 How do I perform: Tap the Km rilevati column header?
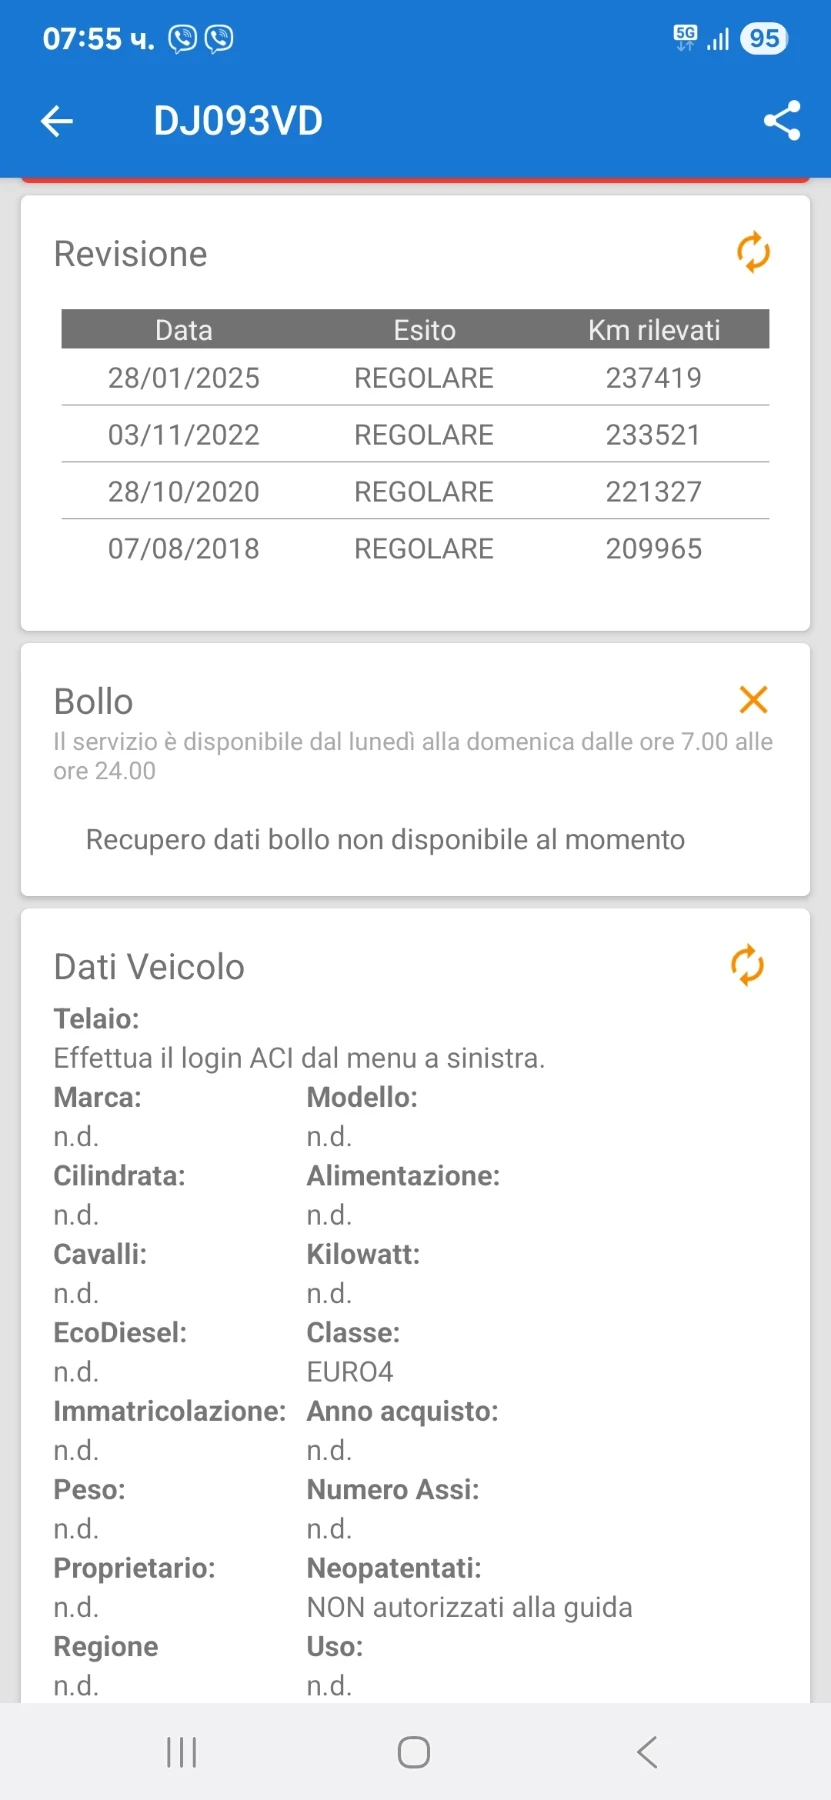[653, 330]
